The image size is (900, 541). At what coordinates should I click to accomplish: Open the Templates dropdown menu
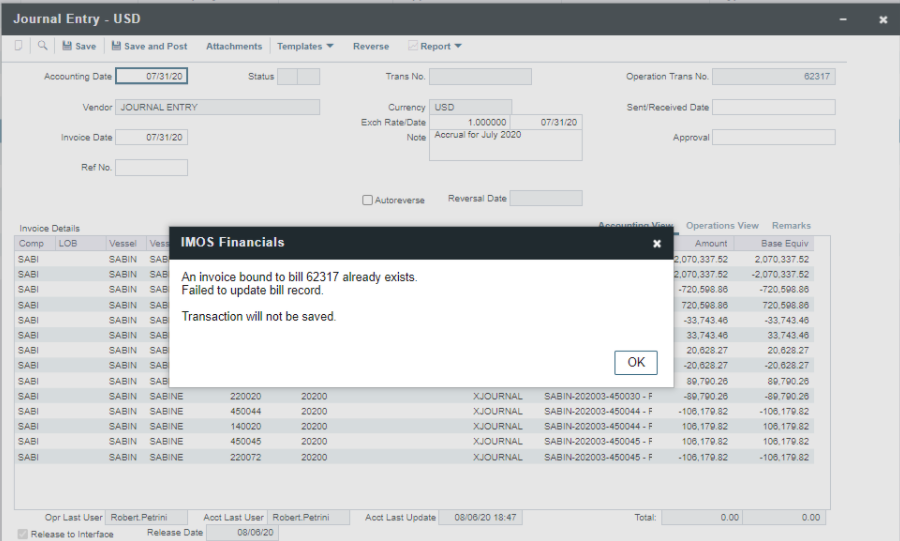tap(305, 46)
